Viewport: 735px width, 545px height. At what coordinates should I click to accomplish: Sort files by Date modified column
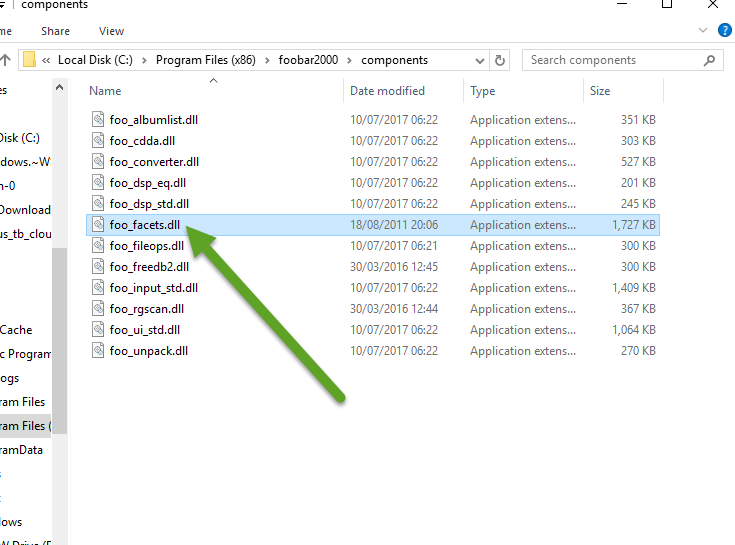387,91
